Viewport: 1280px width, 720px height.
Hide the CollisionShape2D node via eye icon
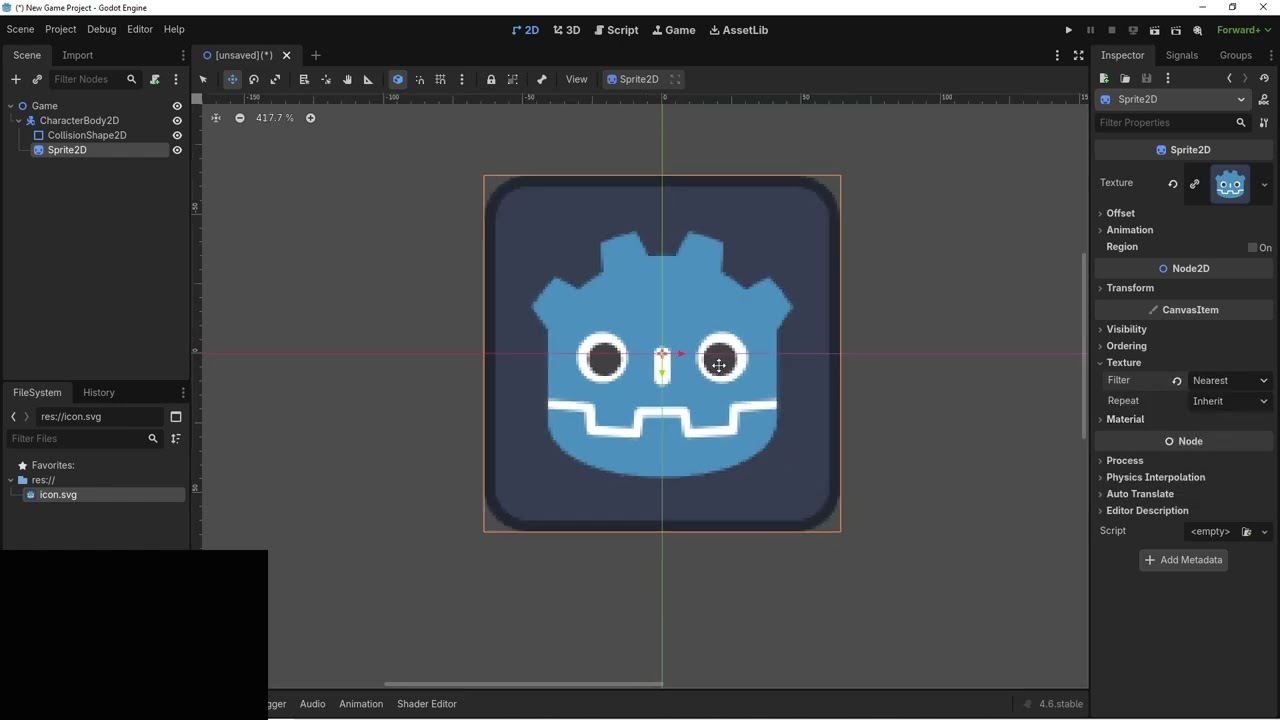[x=177, y=135]
